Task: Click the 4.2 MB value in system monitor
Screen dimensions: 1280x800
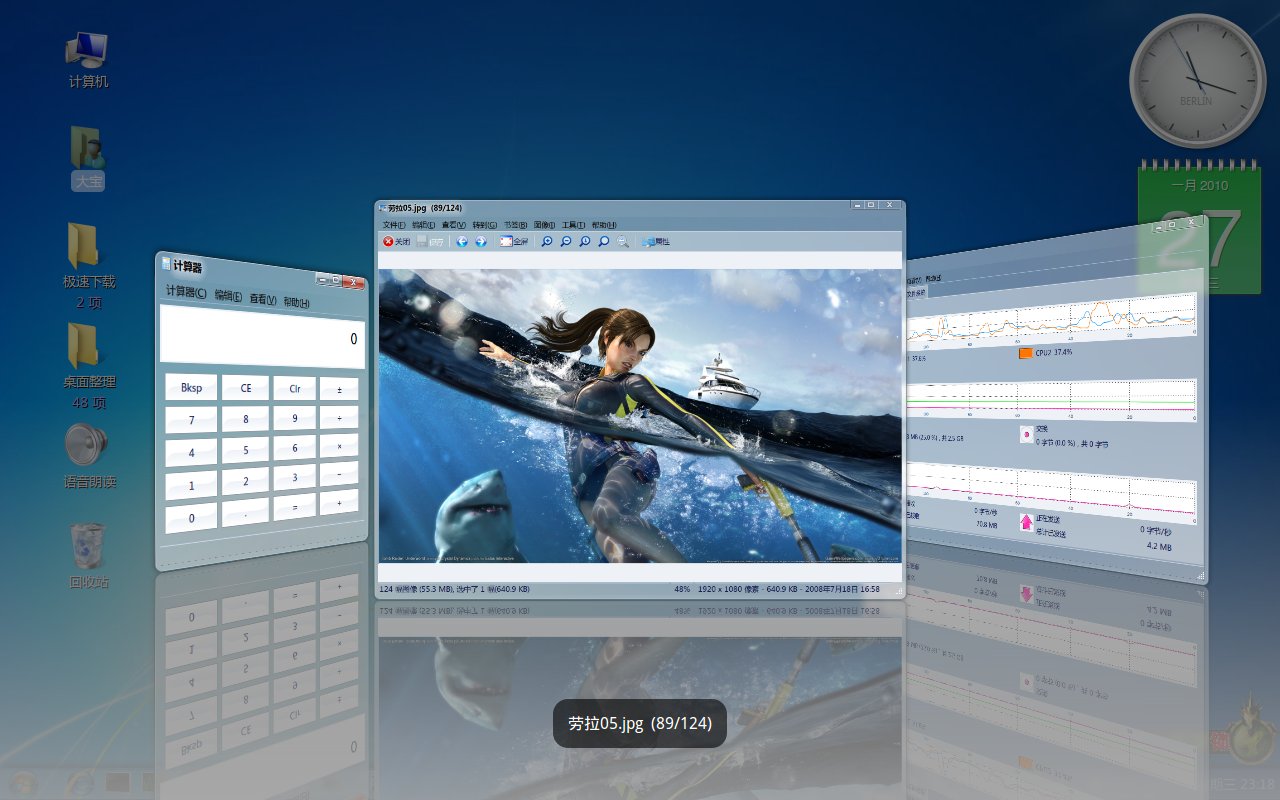Action: point(1159,547)
